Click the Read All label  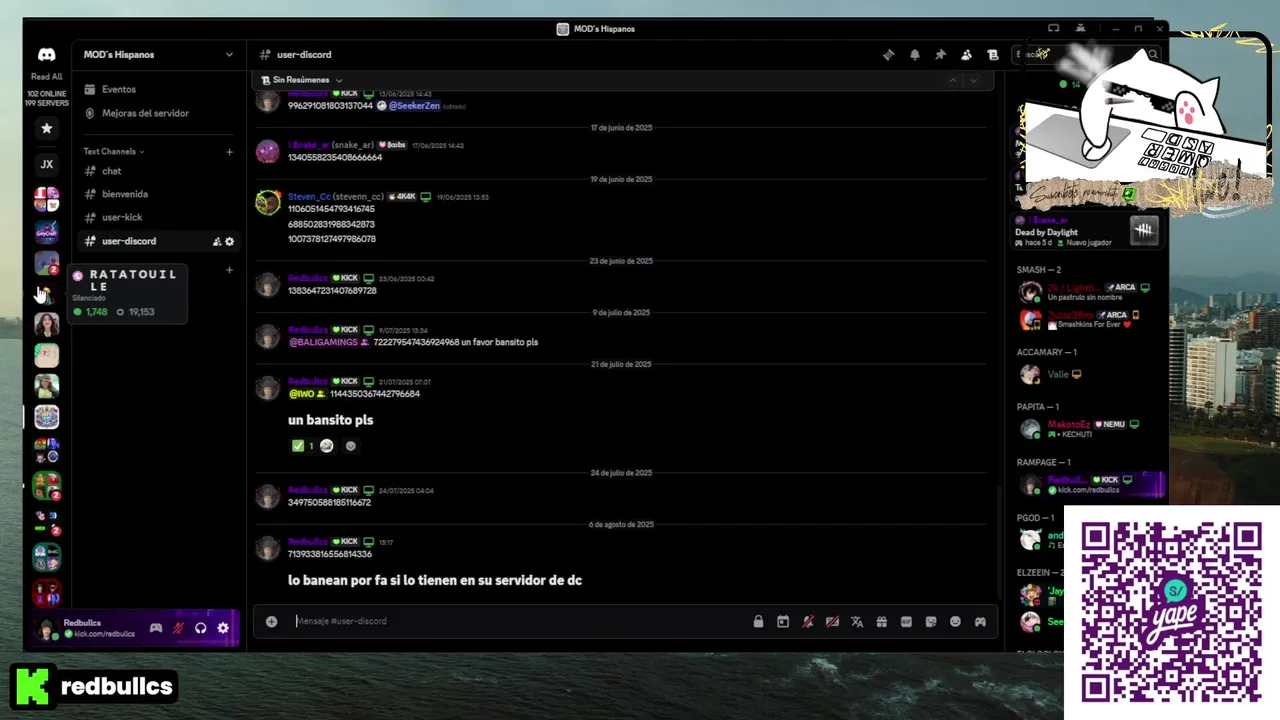(46, 77)
